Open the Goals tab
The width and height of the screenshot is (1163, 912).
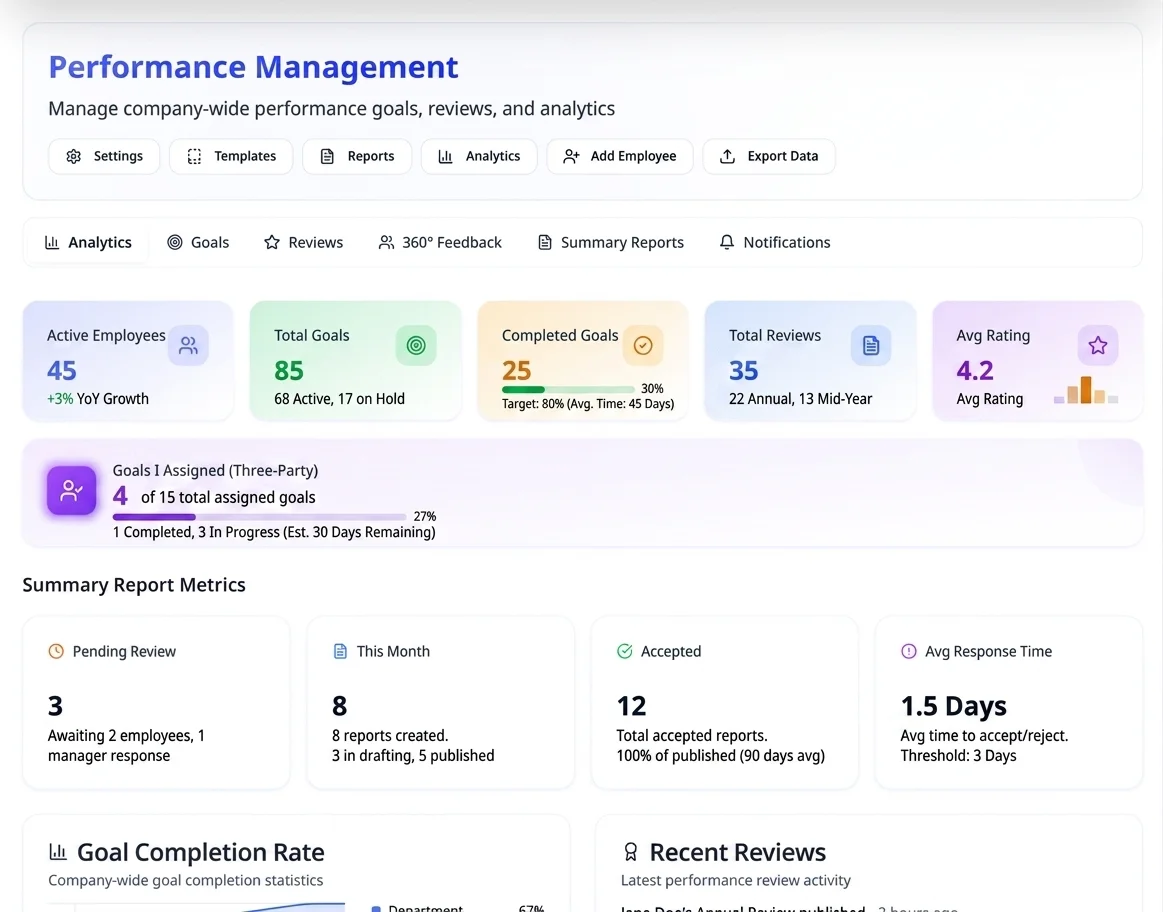pyautogui.click(x=198, y=242)
